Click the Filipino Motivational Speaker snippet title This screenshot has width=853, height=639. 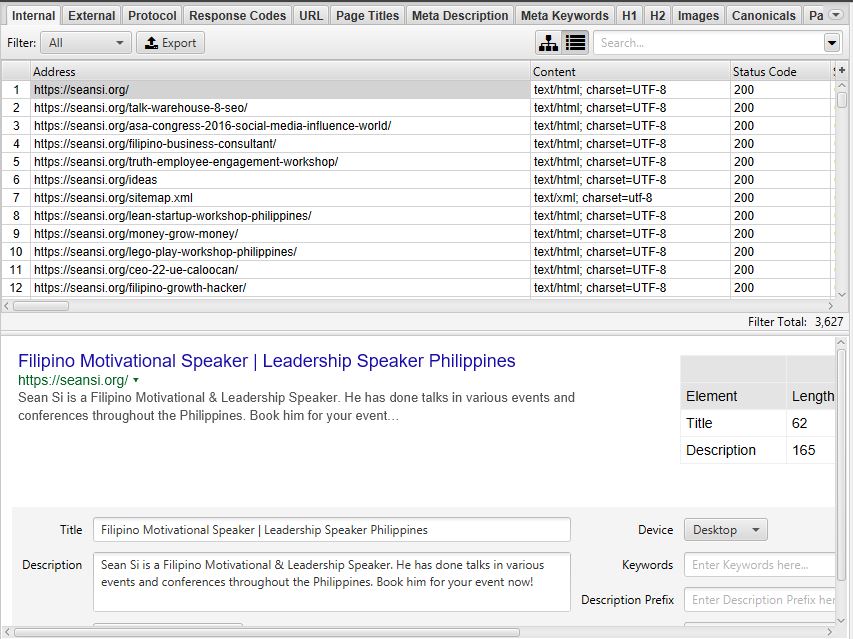[267, 361]
